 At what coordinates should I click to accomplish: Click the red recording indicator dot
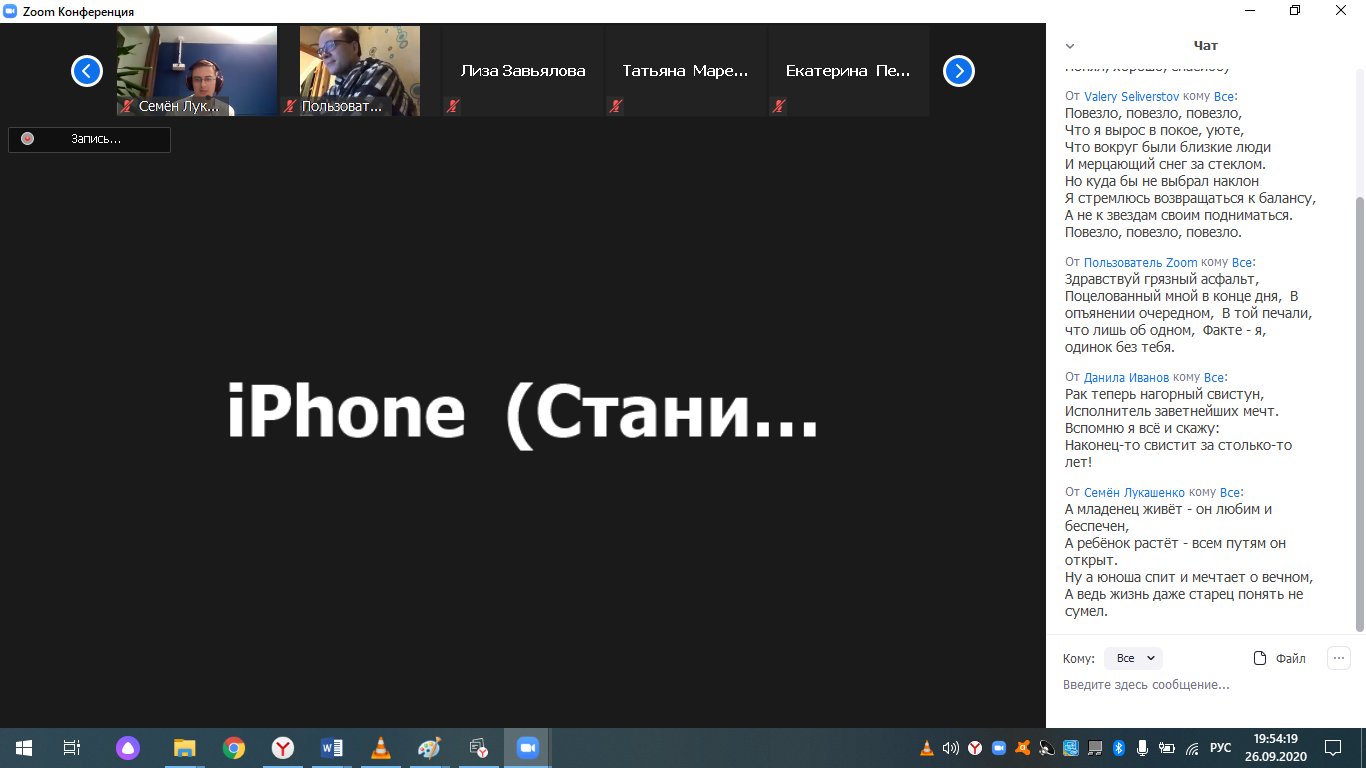pyautogui.click(x=27, y=139)
